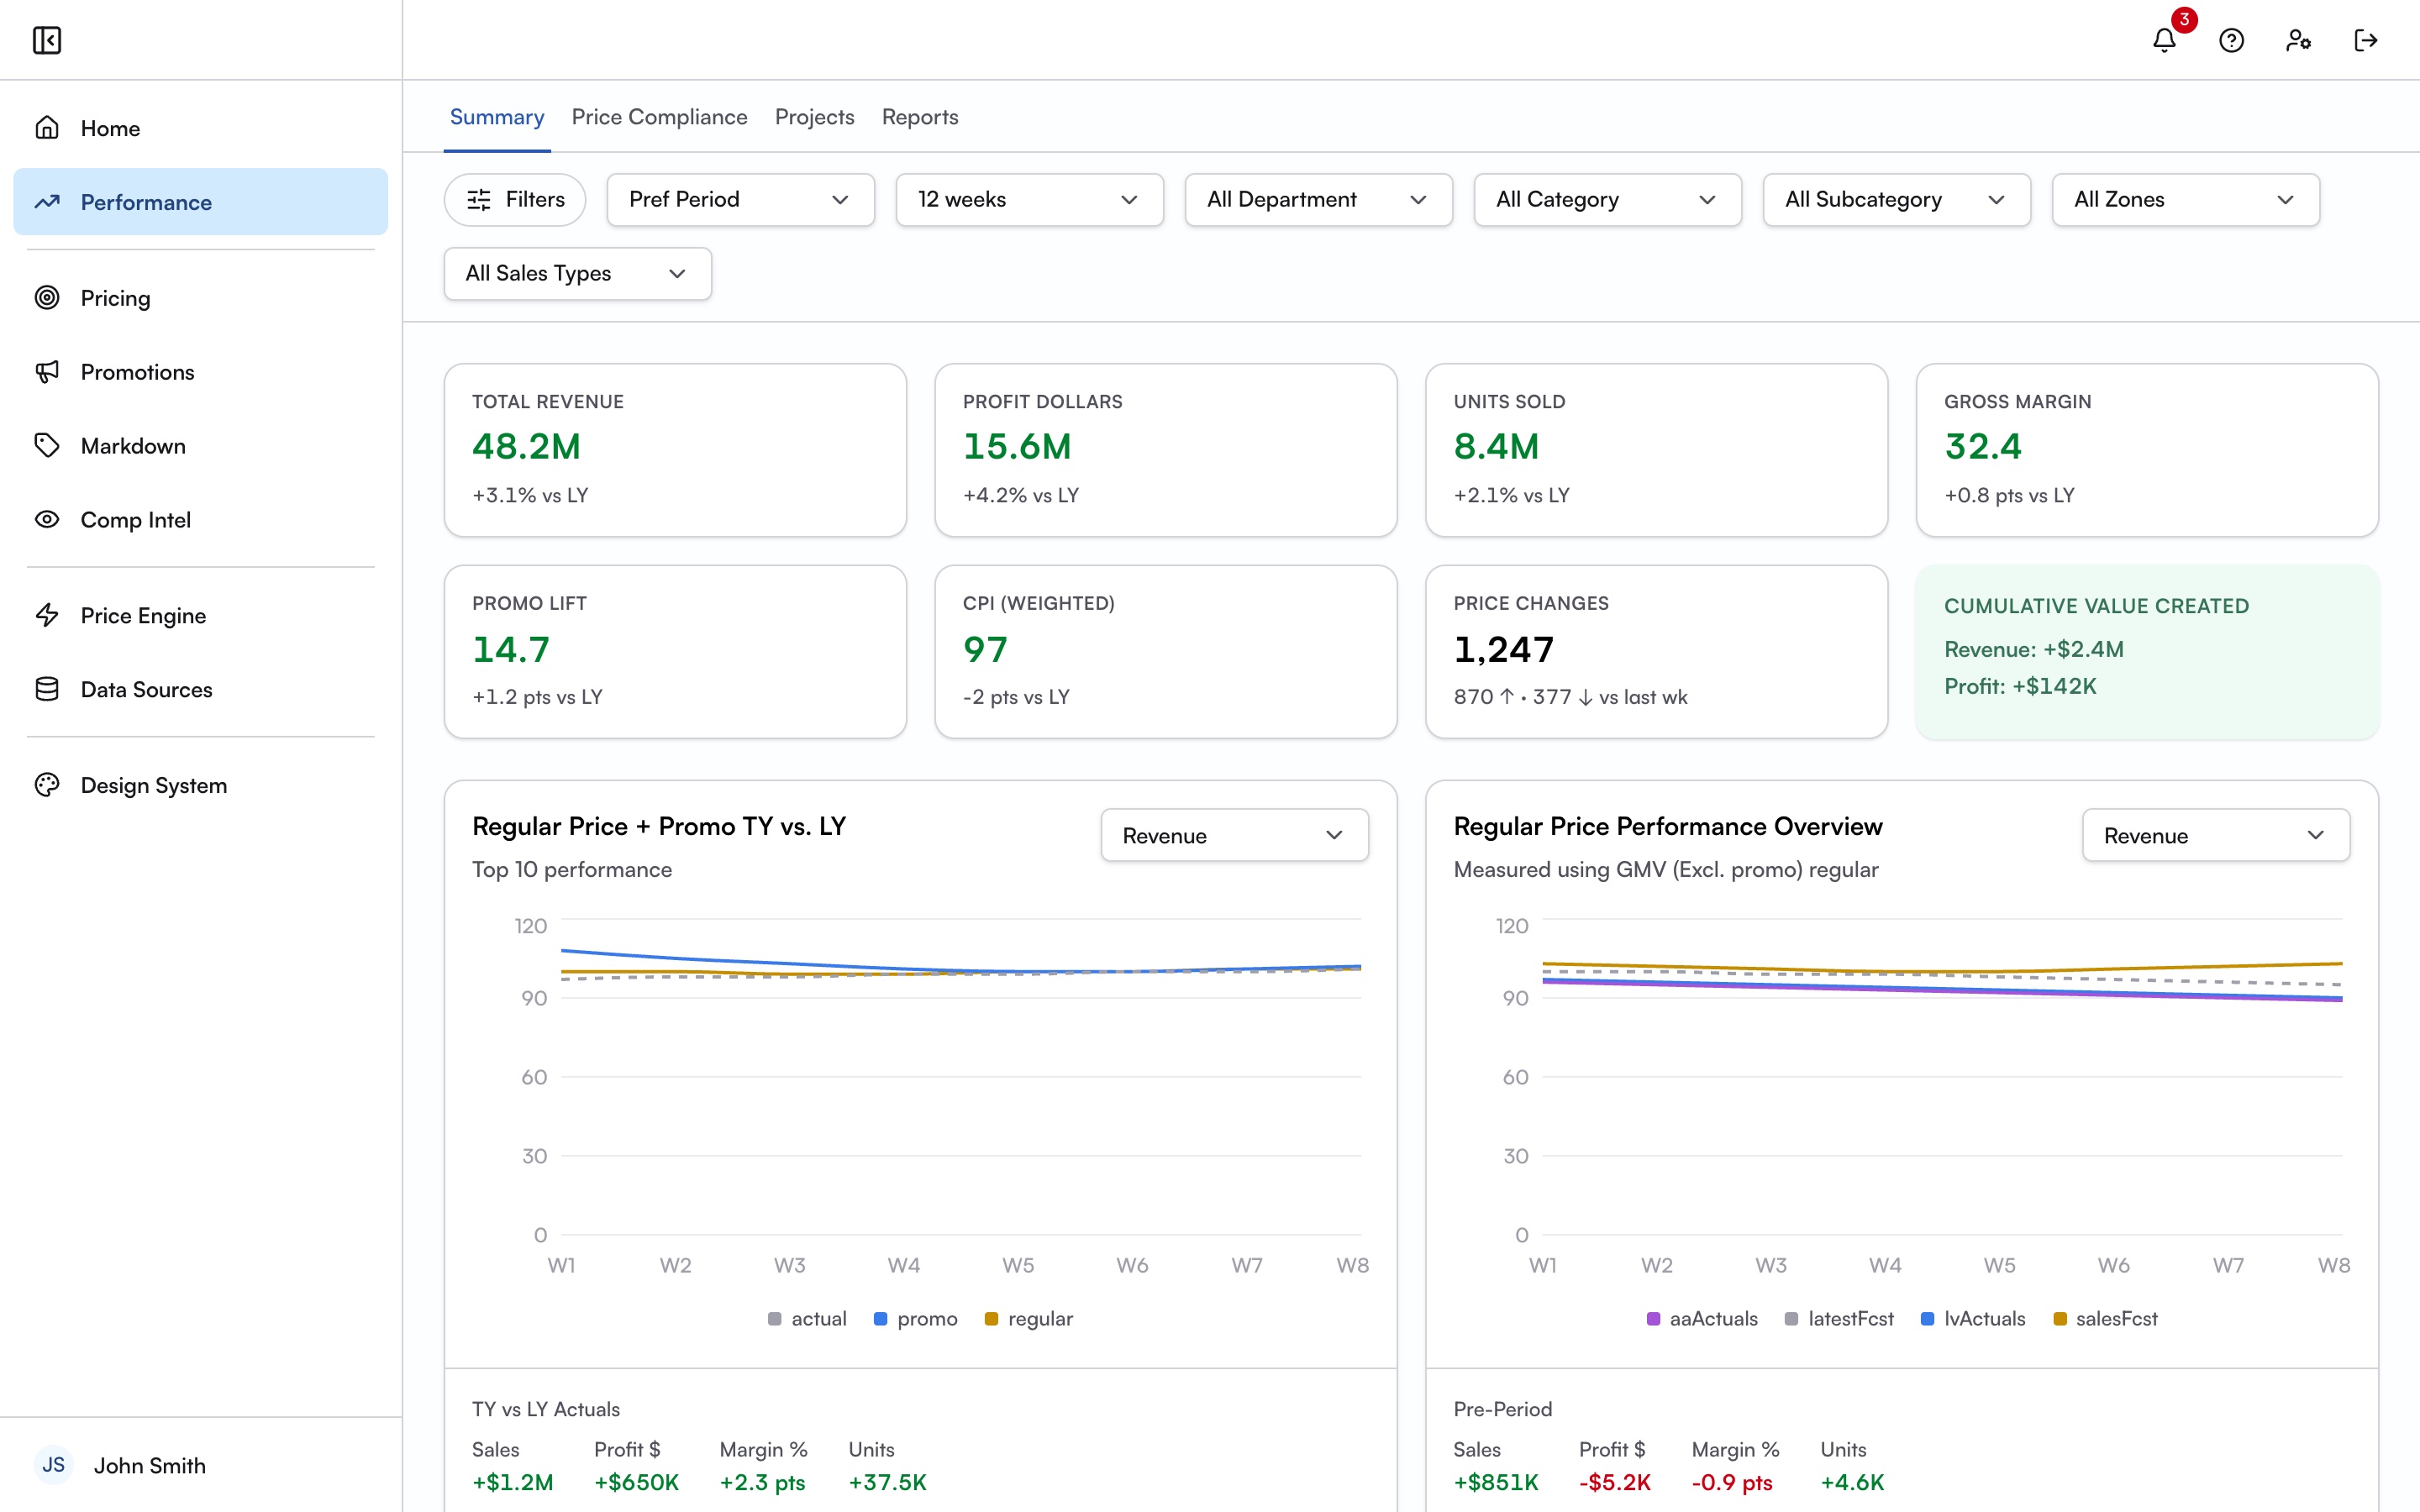Open notifications bell icon

coord(2164,40)
